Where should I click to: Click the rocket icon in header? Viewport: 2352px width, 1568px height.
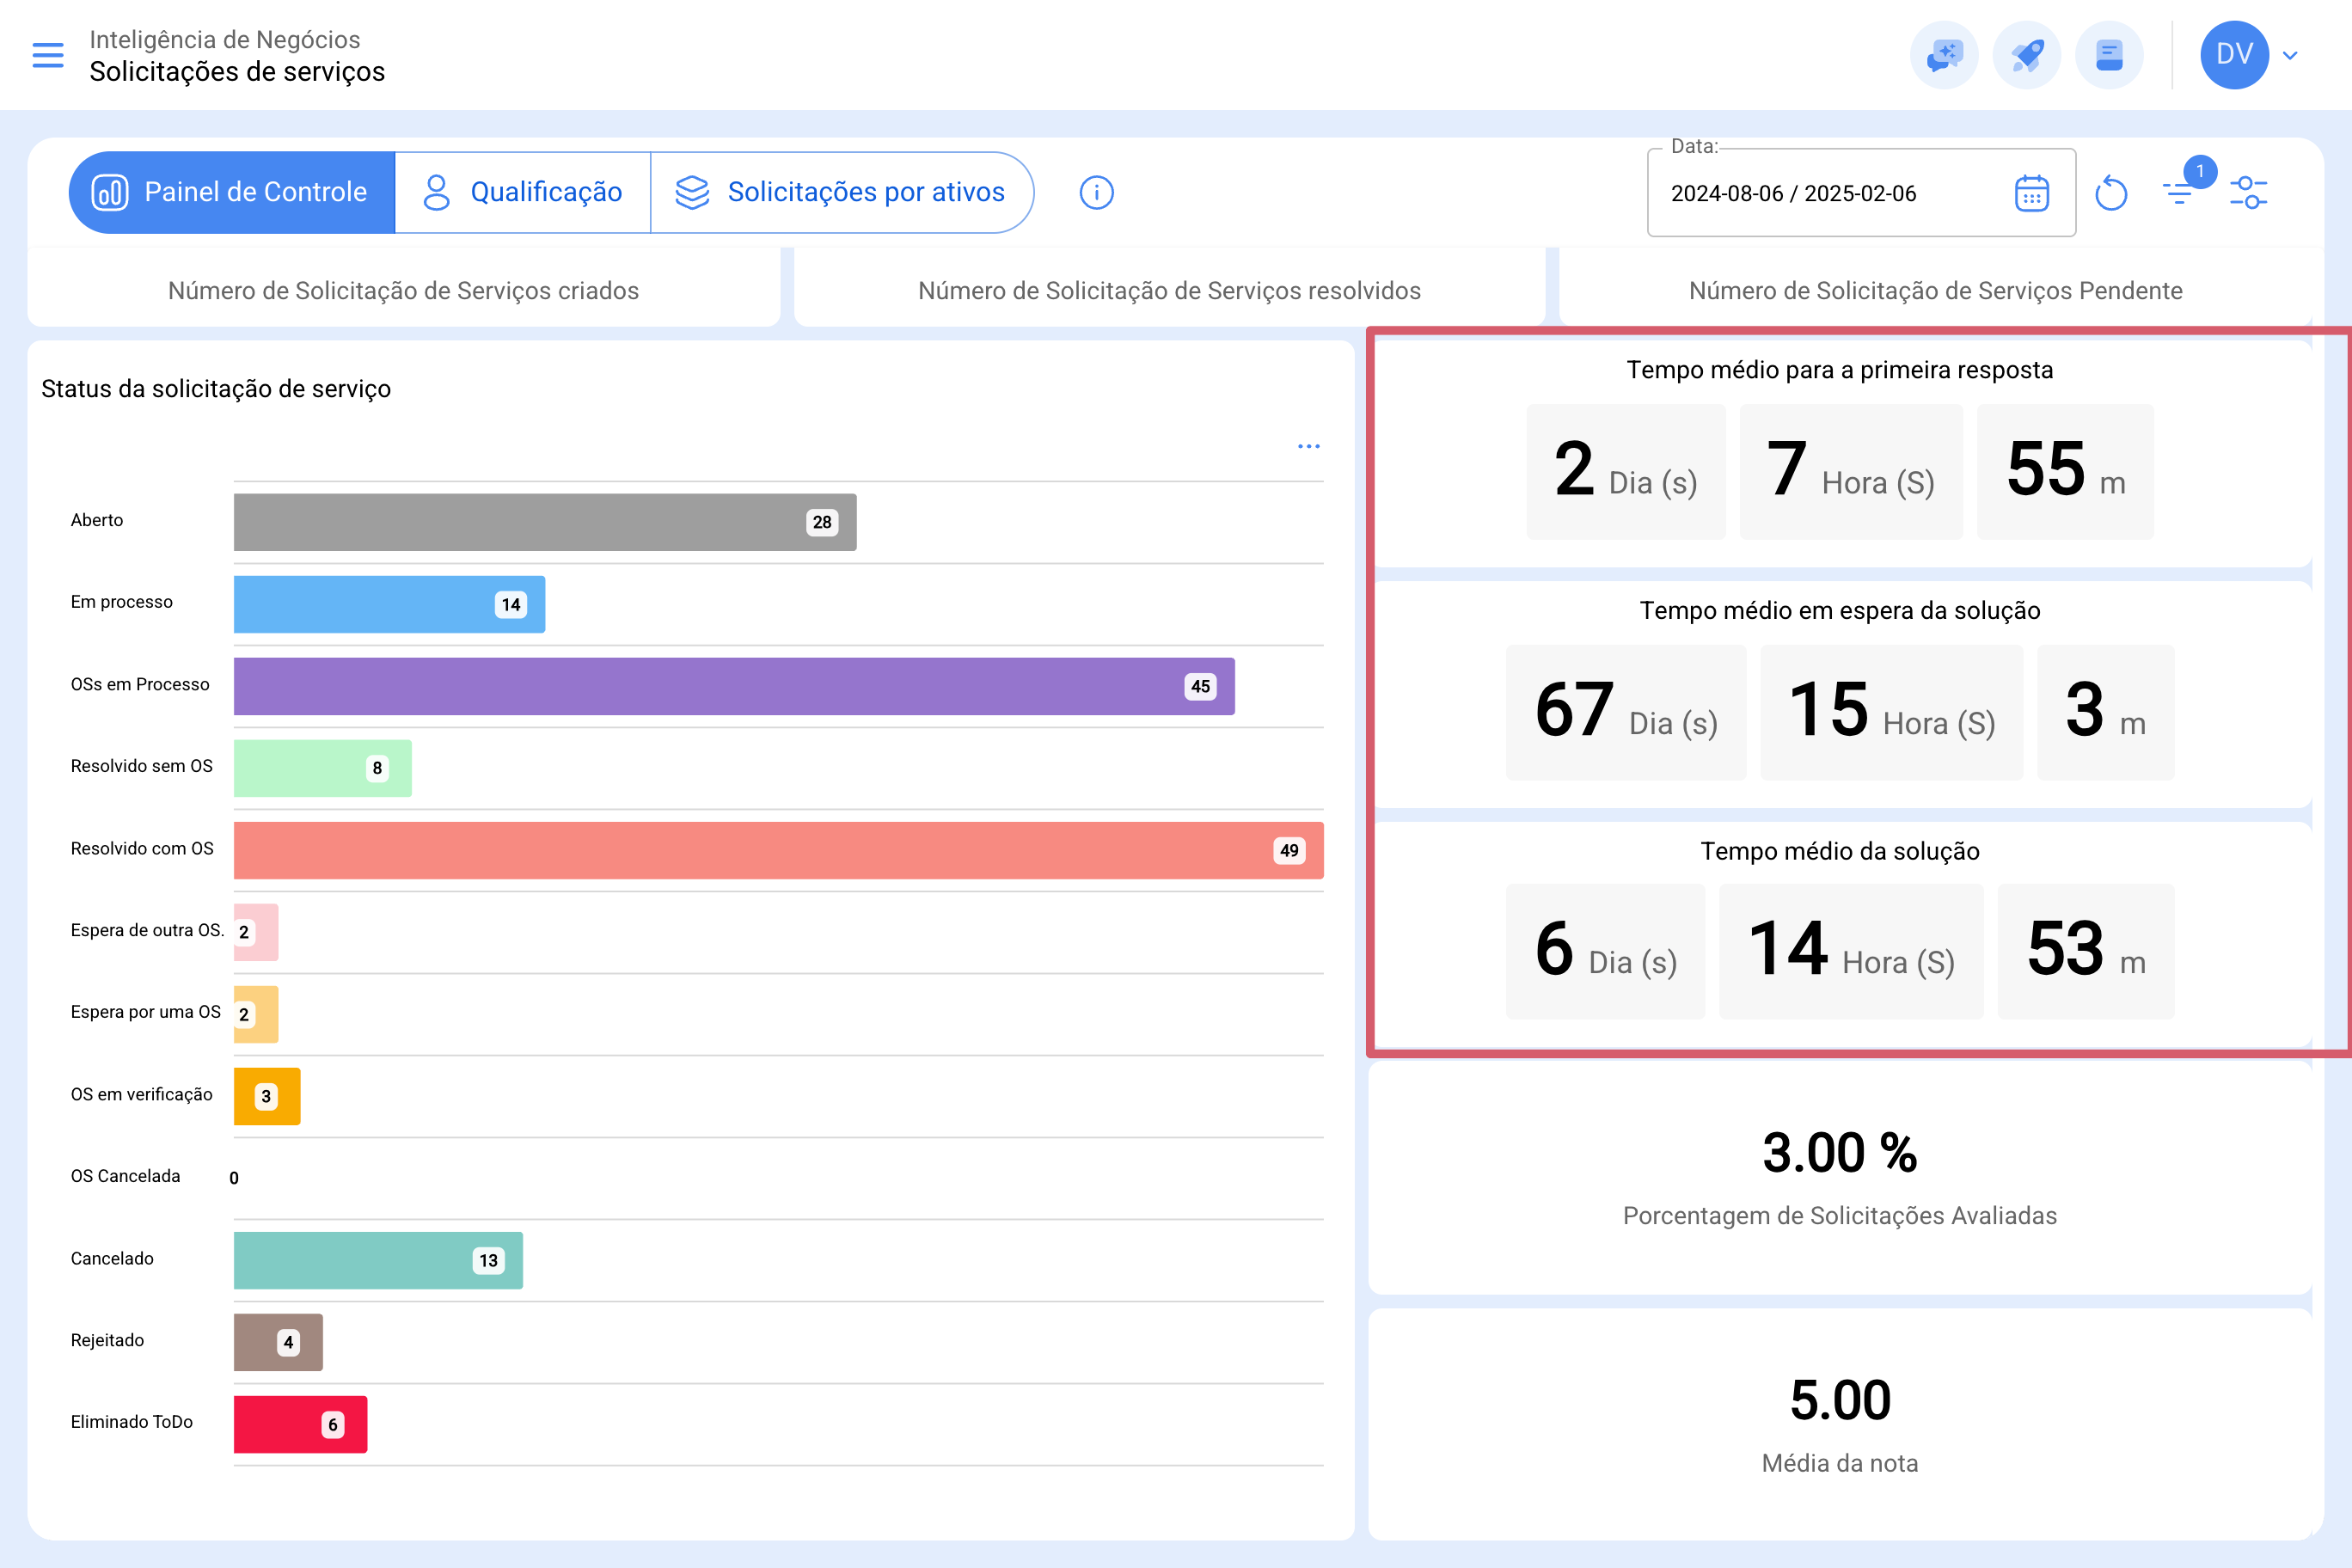pyautogui.click(x=2026, y=55)
